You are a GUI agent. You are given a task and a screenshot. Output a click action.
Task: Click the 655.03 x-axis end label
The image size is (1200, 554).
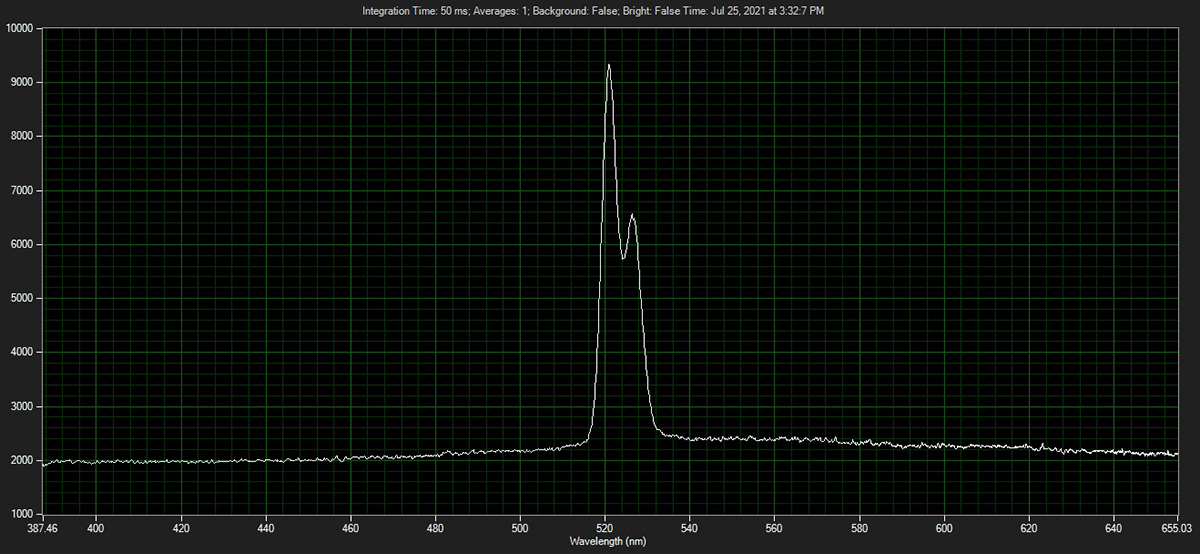[1177, 526]
